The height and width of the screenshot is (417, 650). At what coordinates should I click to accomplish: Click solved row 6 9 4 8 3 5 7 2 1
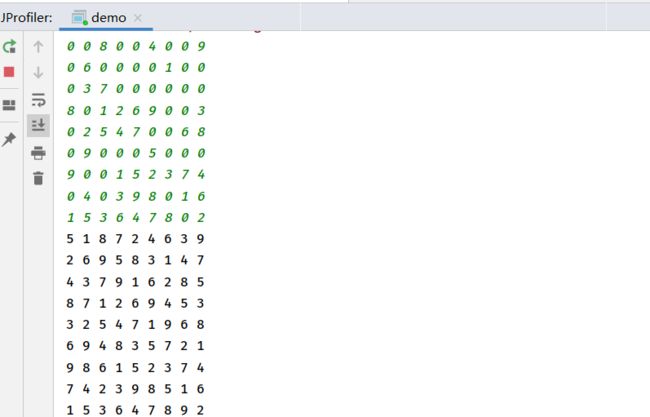[135, 346]
